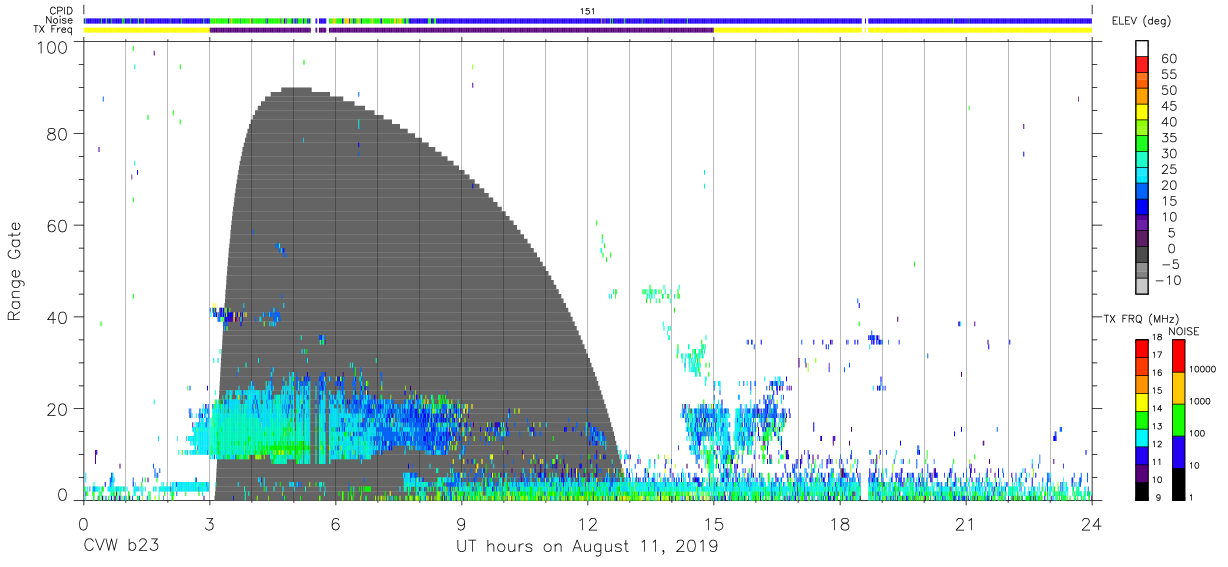Image resolution: width=1228 pixels, height=567 pixels.
Task: Click the elevation colorbar label '60'
Action: coord(1169,59)
